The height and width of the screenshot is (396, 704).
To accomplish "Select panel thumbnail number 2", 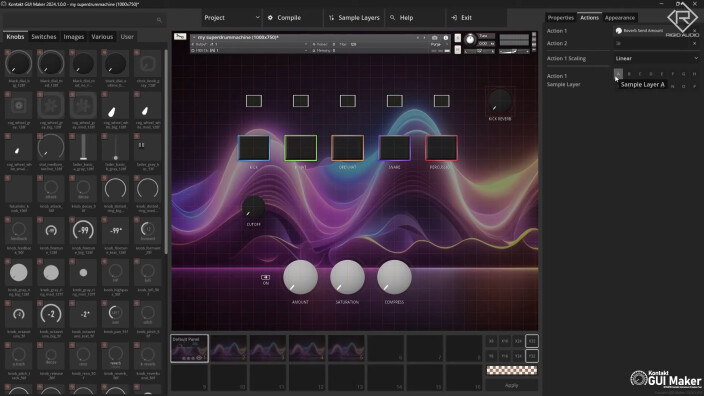I will click(x=229, y=348).
